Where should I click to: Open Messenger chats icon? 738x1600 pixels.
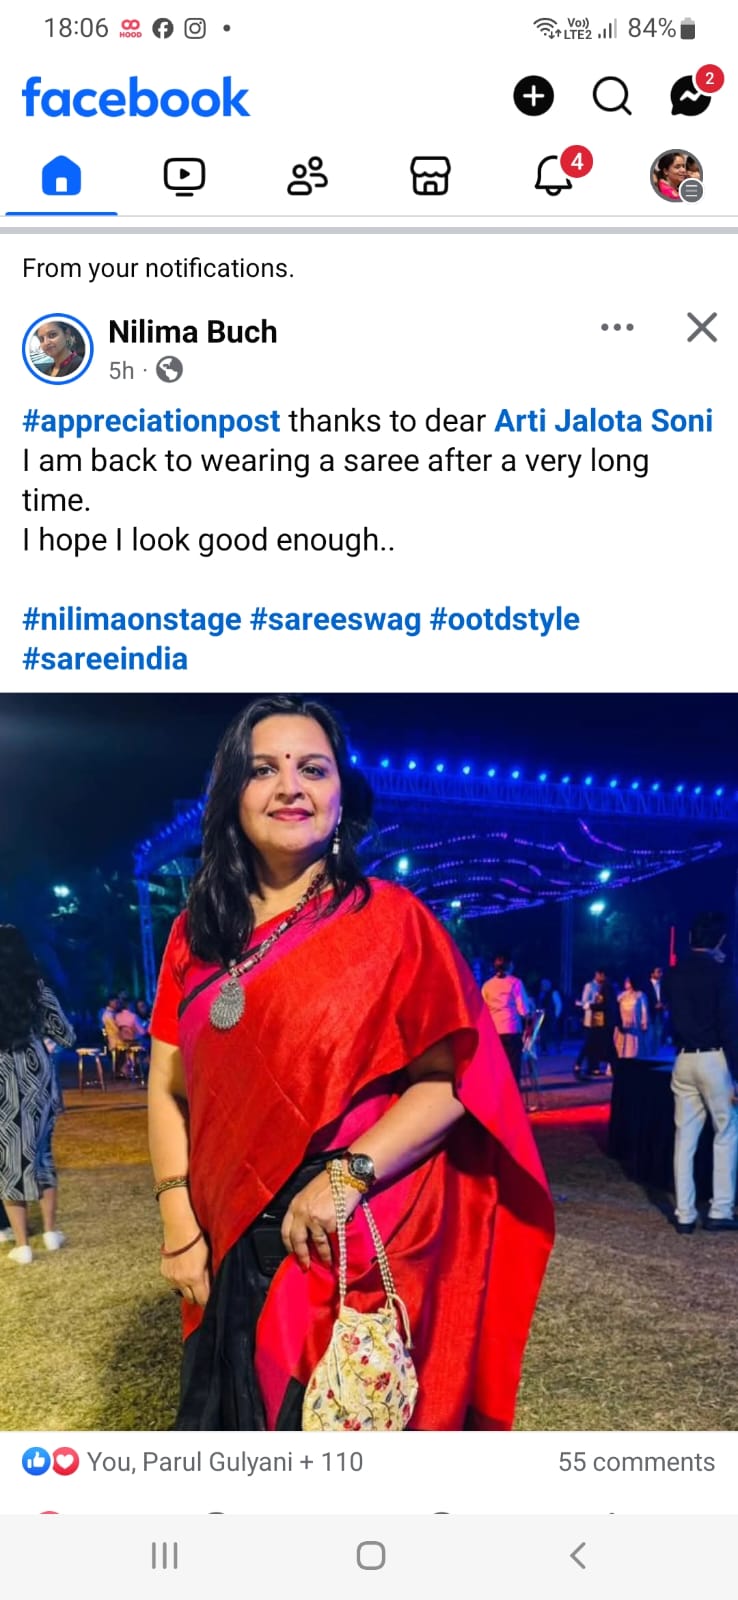tap(692, 94)
